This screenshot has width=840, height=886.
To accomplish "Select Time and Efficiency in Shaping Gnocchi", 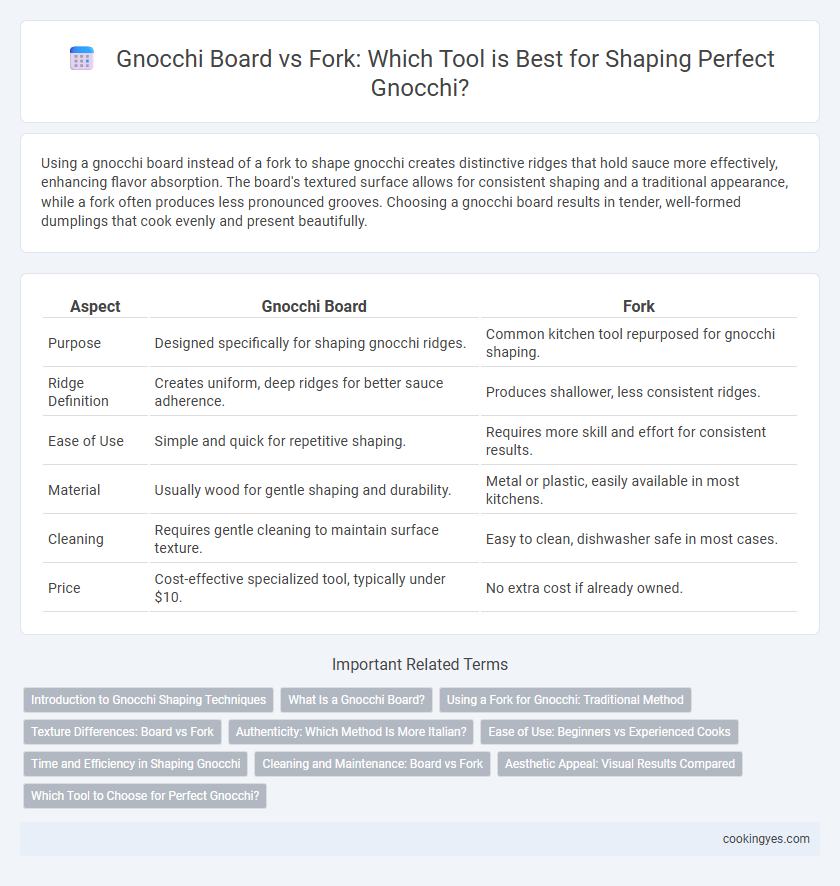I will 136,764.
